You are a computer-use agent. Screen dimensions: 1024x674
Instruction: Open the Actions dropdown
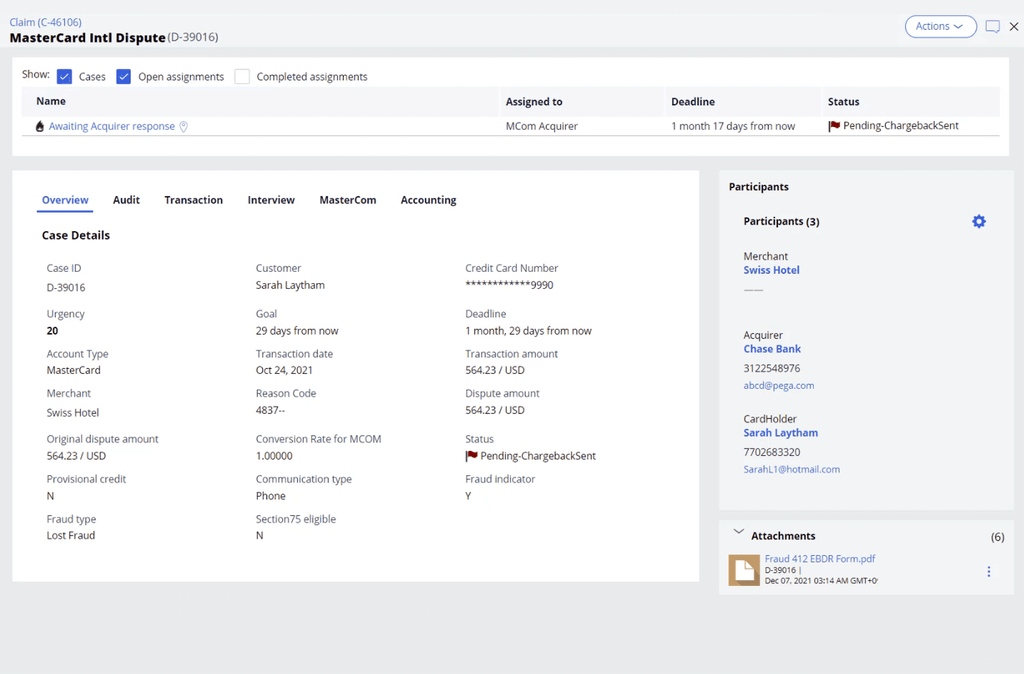tap(940, 27)
